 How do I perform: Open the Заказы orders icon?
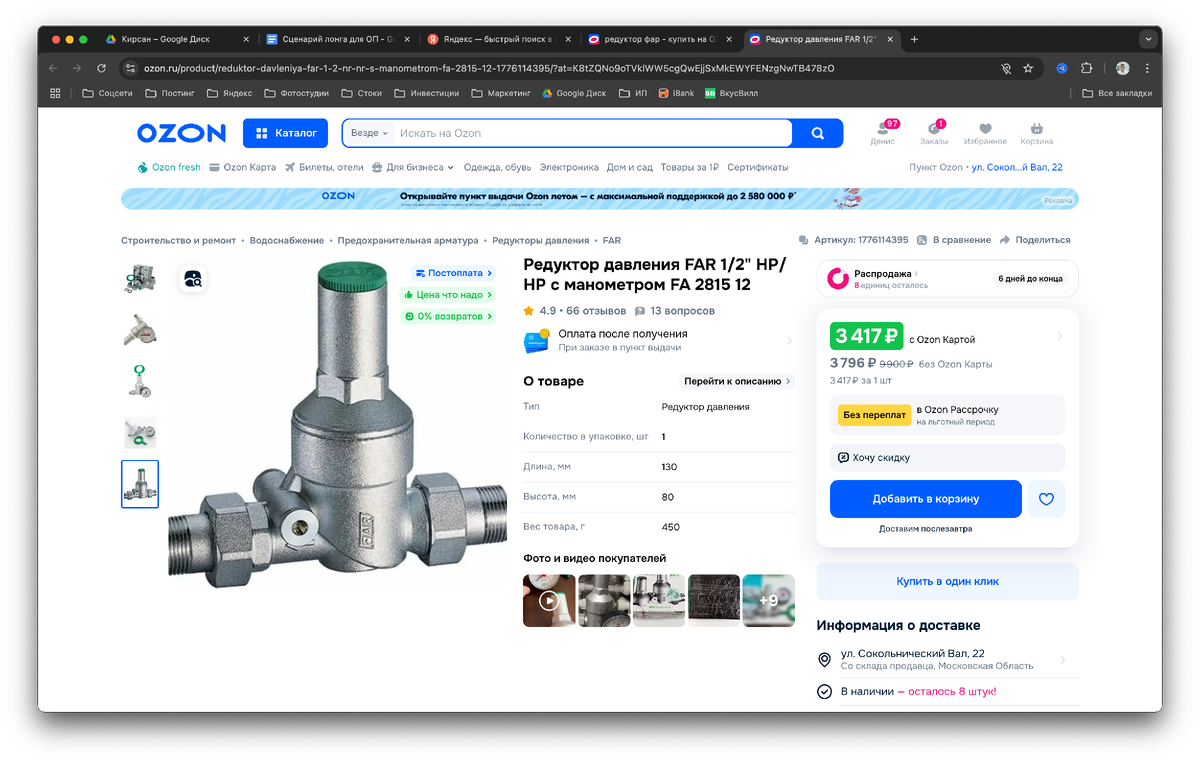coord(934,133)
